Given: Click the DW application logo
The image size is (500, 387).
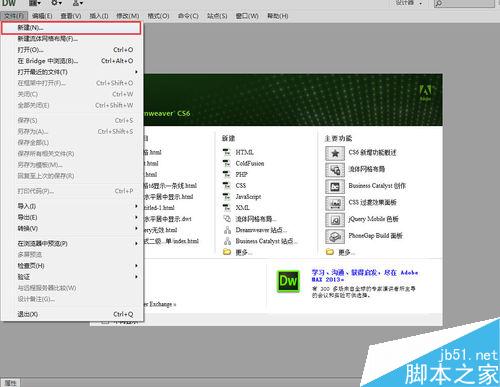Looking at the screenshot, I should point(9,3).
